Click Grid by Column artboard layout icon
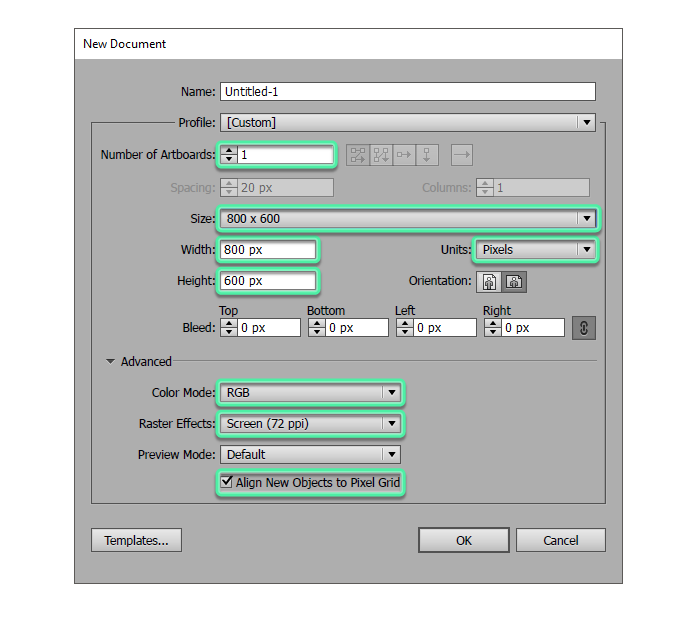The height and width of the screenshot is (618, 700). click(x=381, y=155)
